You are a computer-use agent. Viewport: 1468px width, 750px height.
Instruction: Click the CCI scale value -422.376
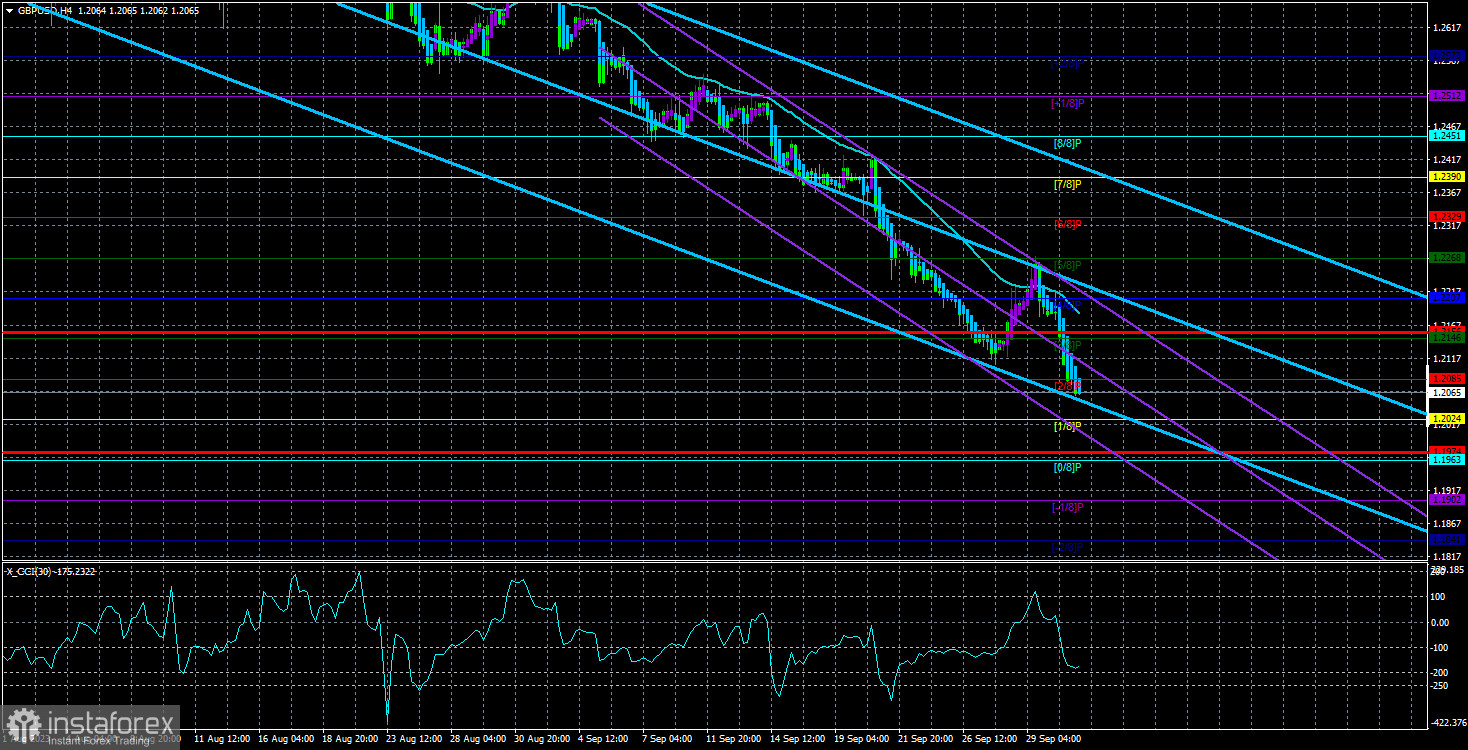(x=1449, y=722)
